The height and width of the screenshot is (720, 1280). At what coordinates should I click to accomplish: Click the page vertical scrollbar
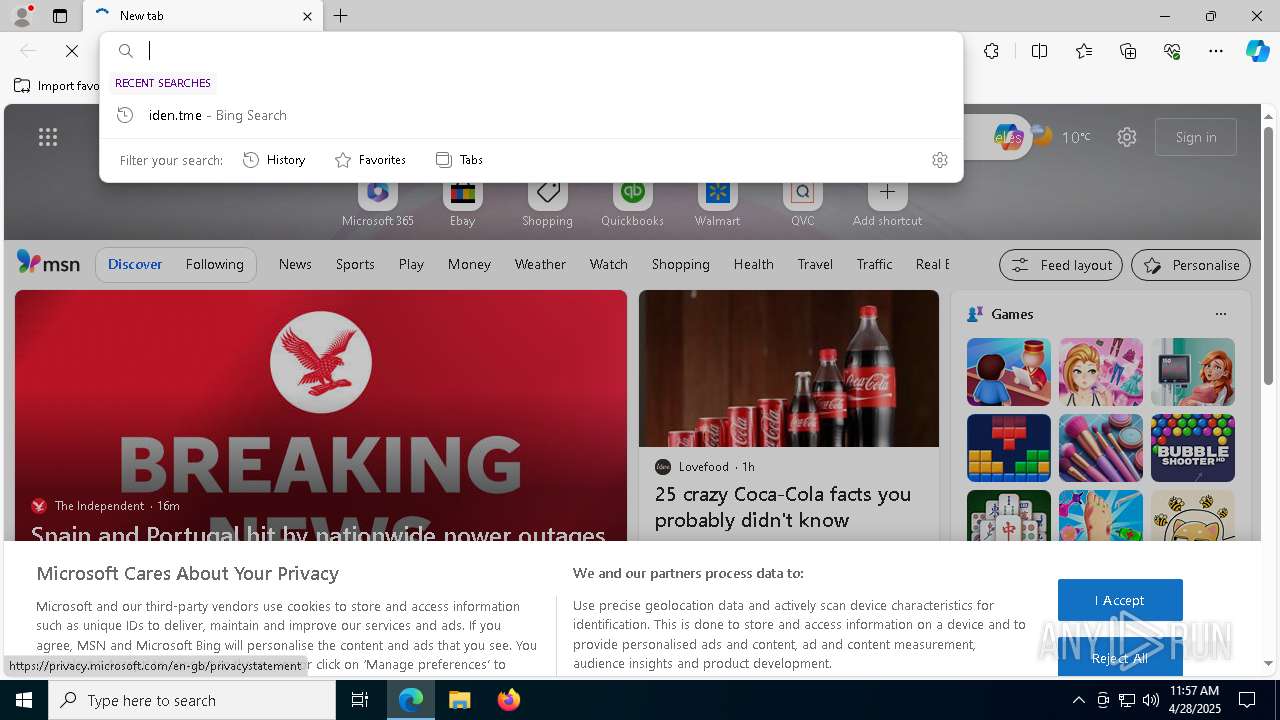(x=1269, y=255)
